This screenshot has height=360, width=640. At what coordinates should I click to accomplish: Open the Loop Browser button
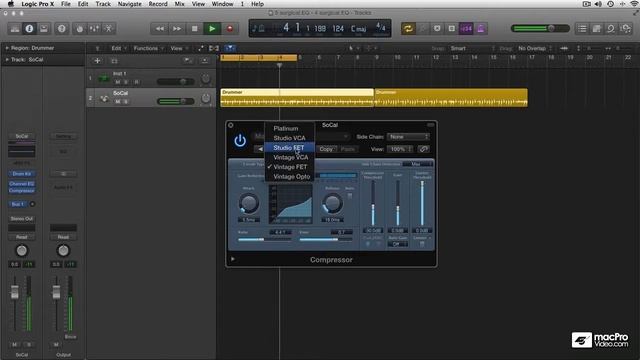(611, 29)
